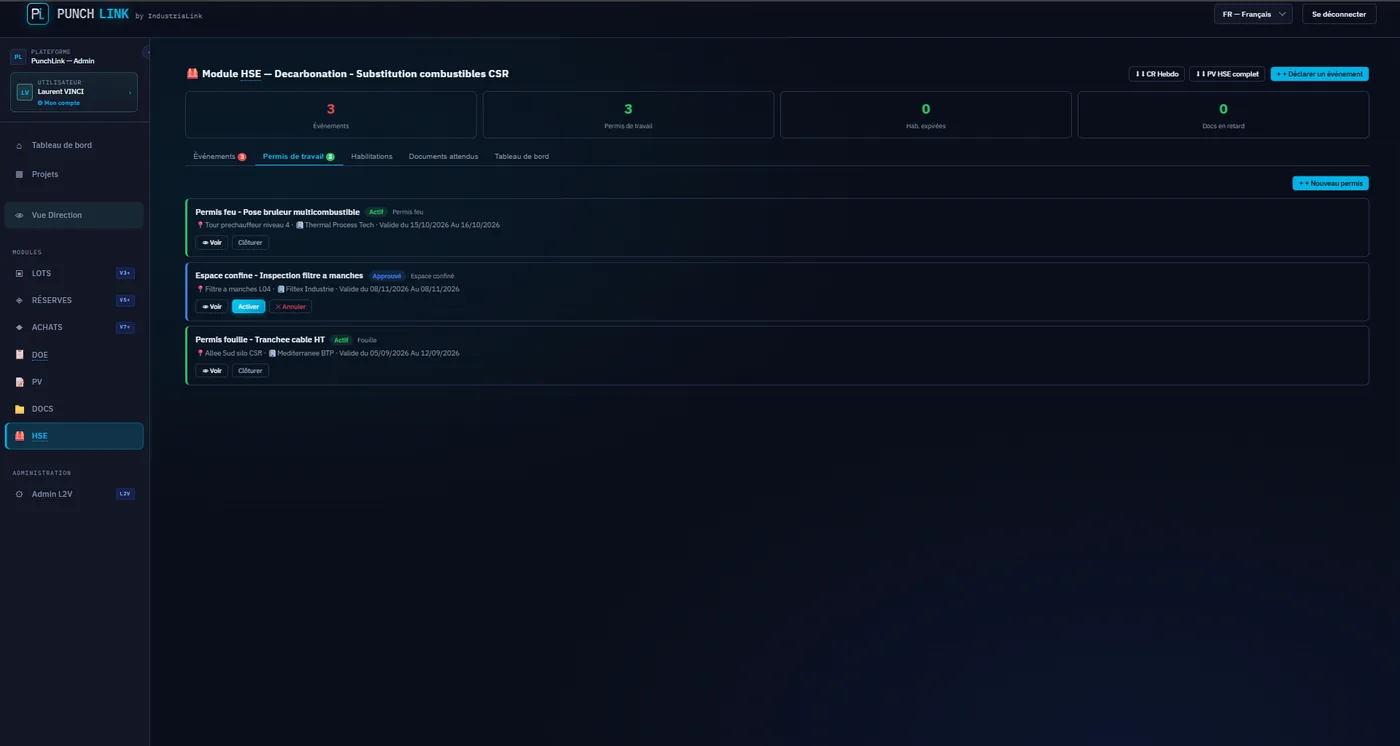Open the Documents attendus tab
The width and height of the screenshot is (1400, 746).
[x=443, y=156]
